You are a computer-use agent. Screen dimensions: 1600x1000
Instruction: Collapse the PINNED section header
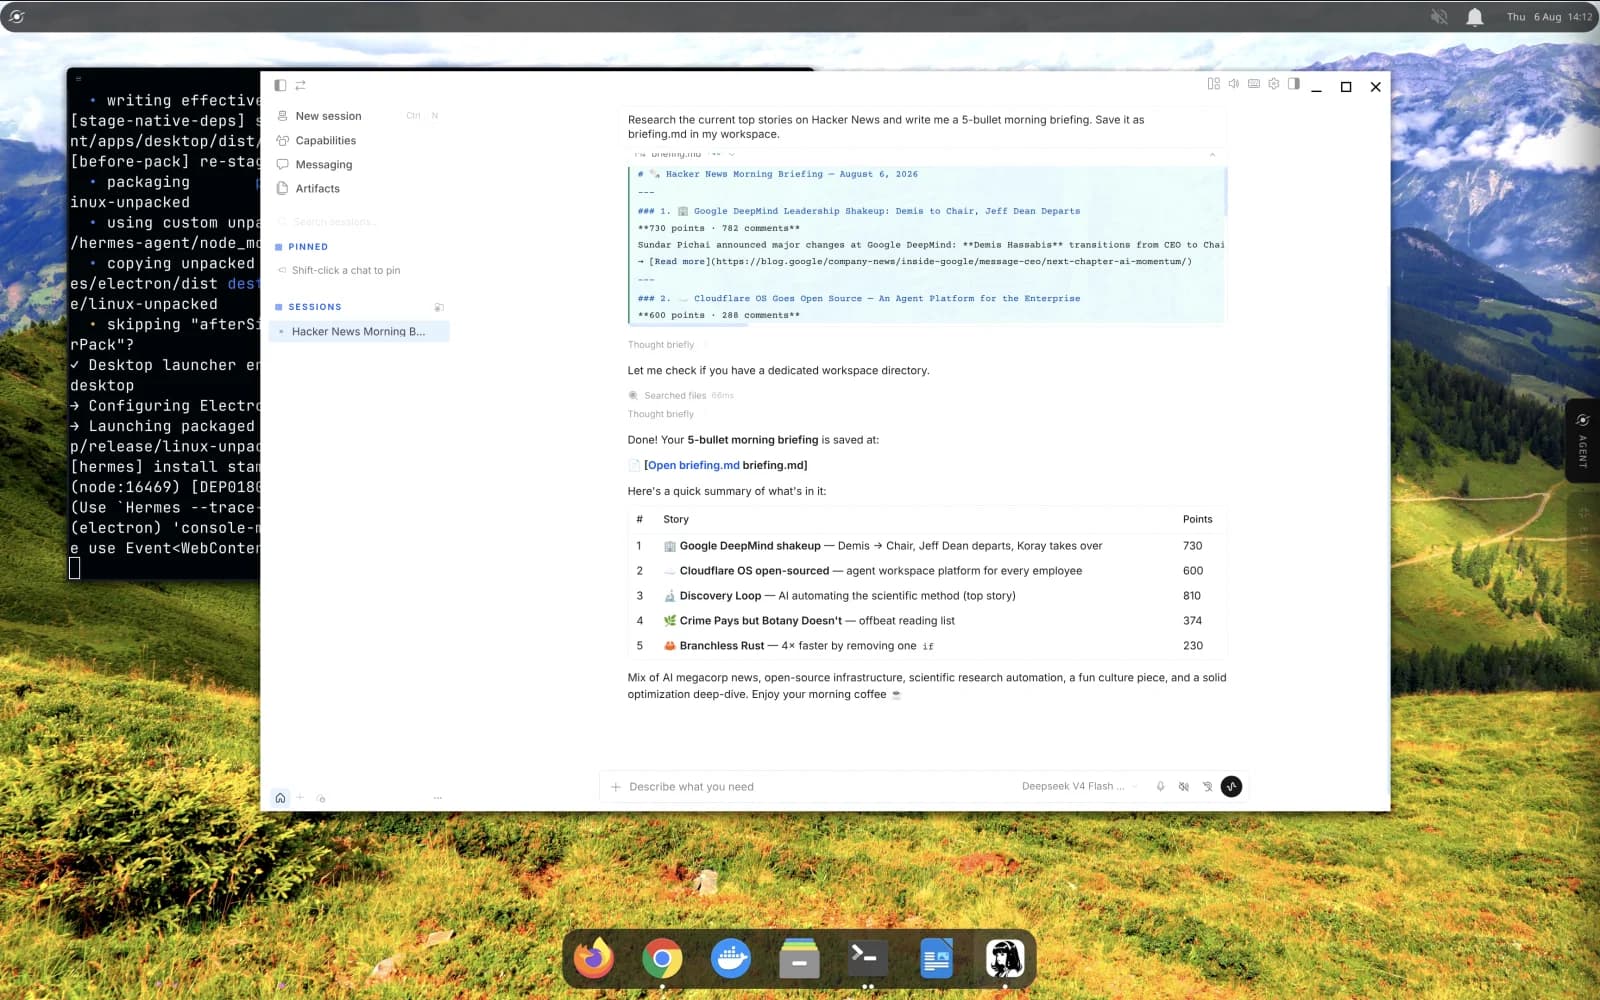point(302,247)
